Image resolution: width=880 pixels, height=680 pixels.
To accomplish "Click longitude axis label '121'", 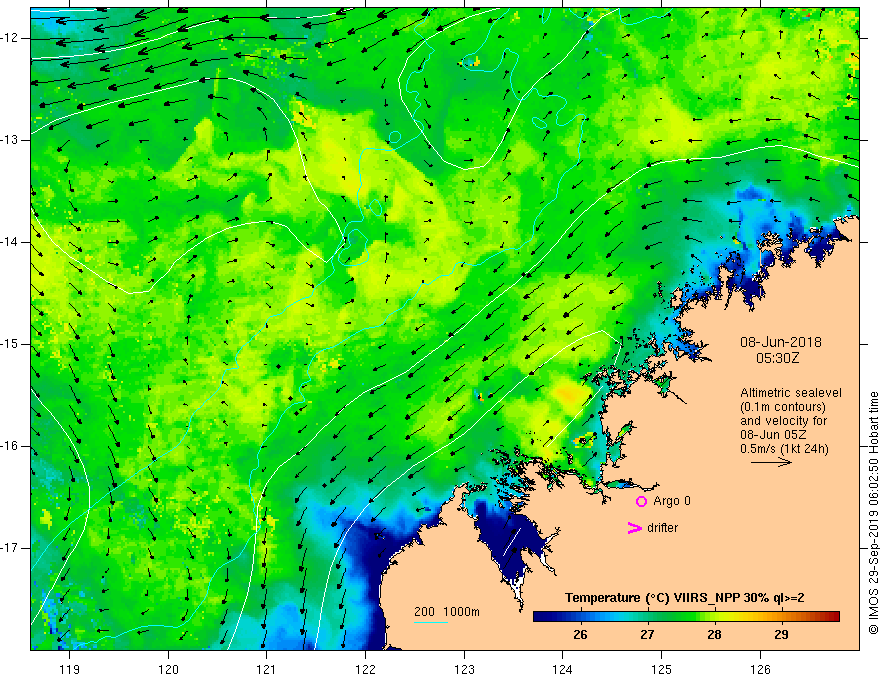I will [267, 669].
